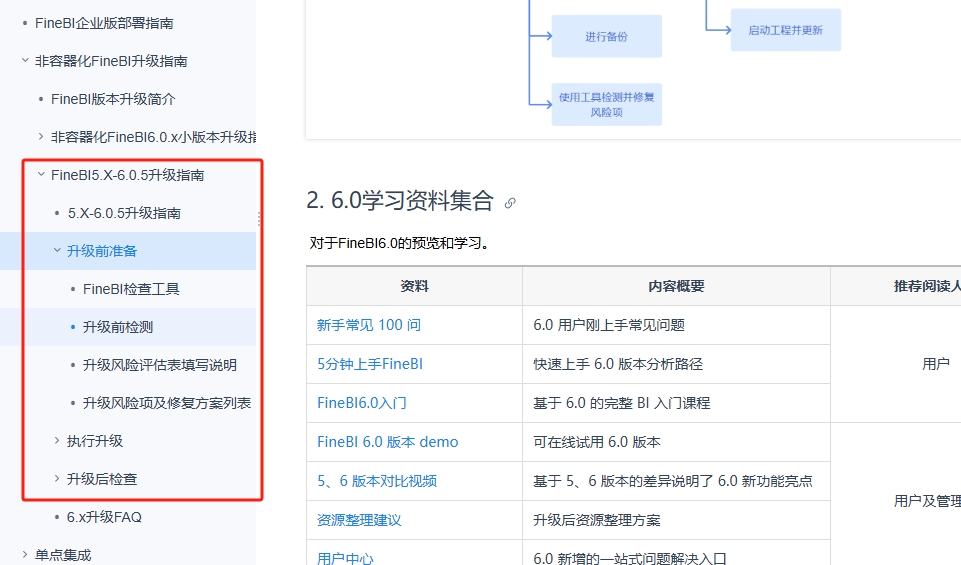Open the 新手常见 100 问 link
This screenshot has width=961, height=565.
pos(369,325)
